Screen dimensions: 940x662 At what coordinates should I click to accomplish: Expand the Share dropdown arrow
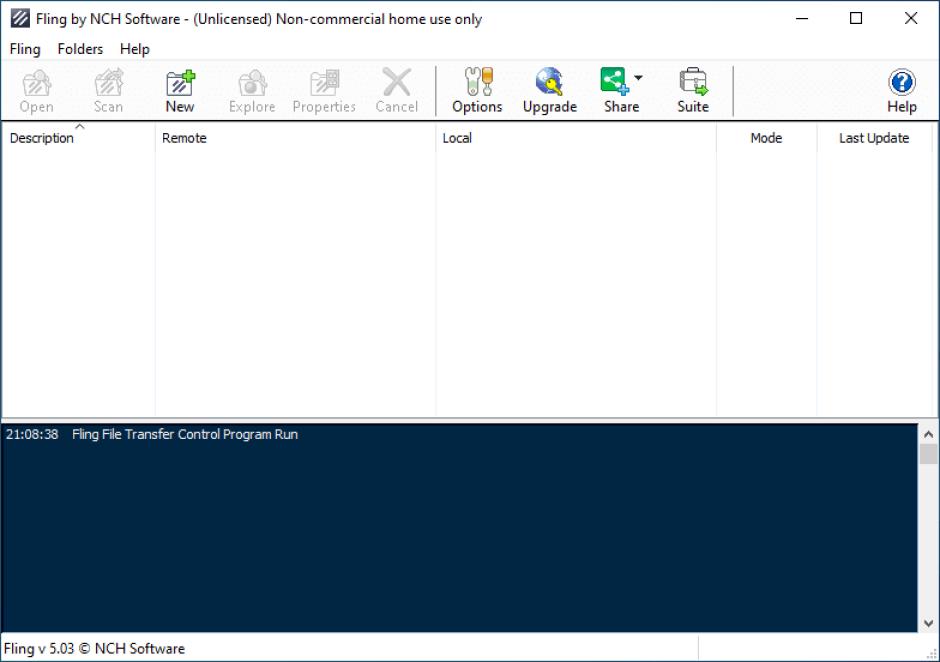638,78
